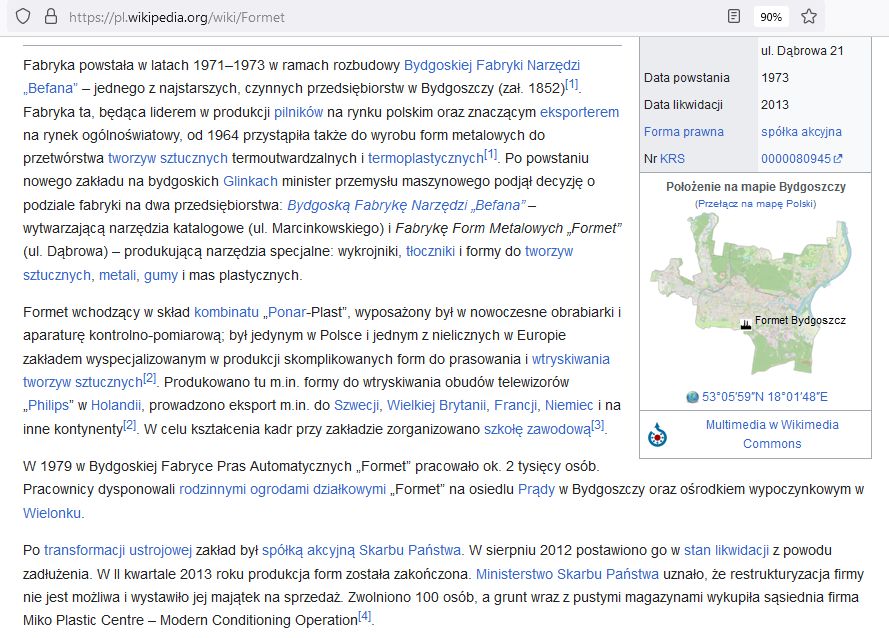Image resolution: width=889 pixels, height=638 pixels.
Task: Open the Wielkiej Brytanii link
Action: click(x=437, y=405)
